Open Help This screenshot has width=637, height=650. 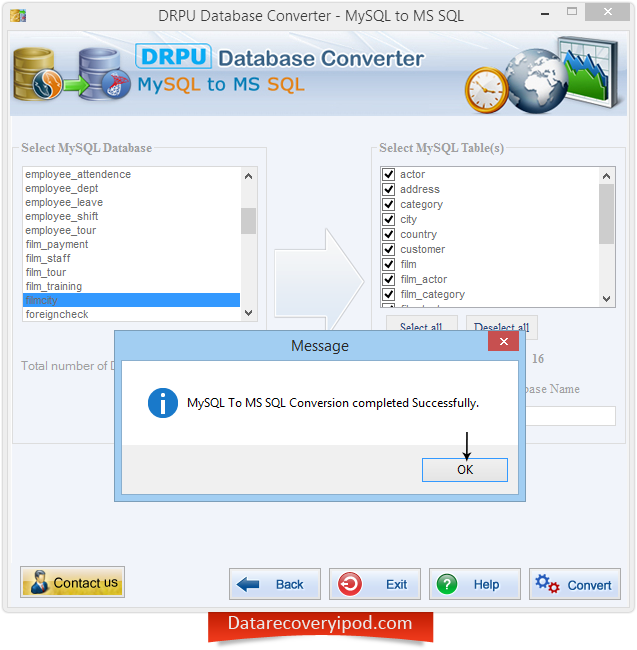coord(475,584)
